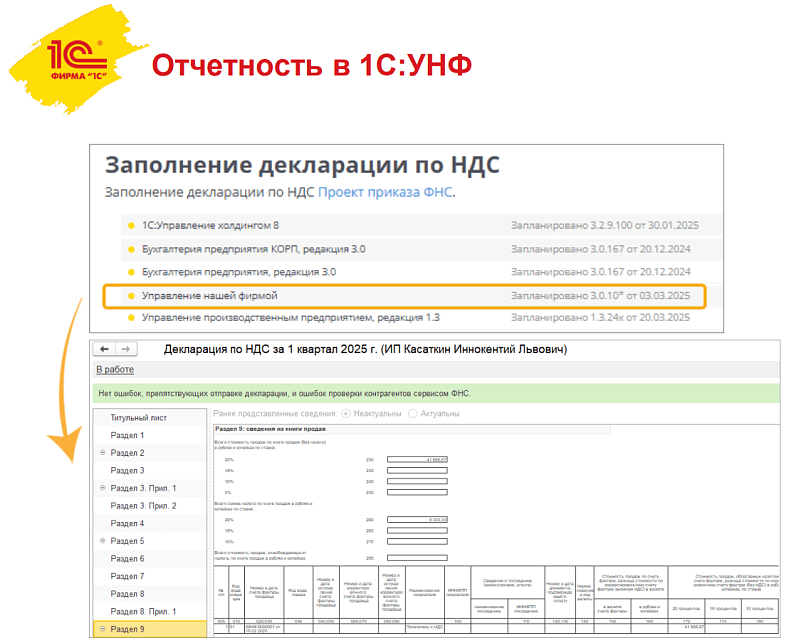This screenshot has height=643, width=799.
Task: Click line 280 exempt sales field
Action: click(417, 558)
